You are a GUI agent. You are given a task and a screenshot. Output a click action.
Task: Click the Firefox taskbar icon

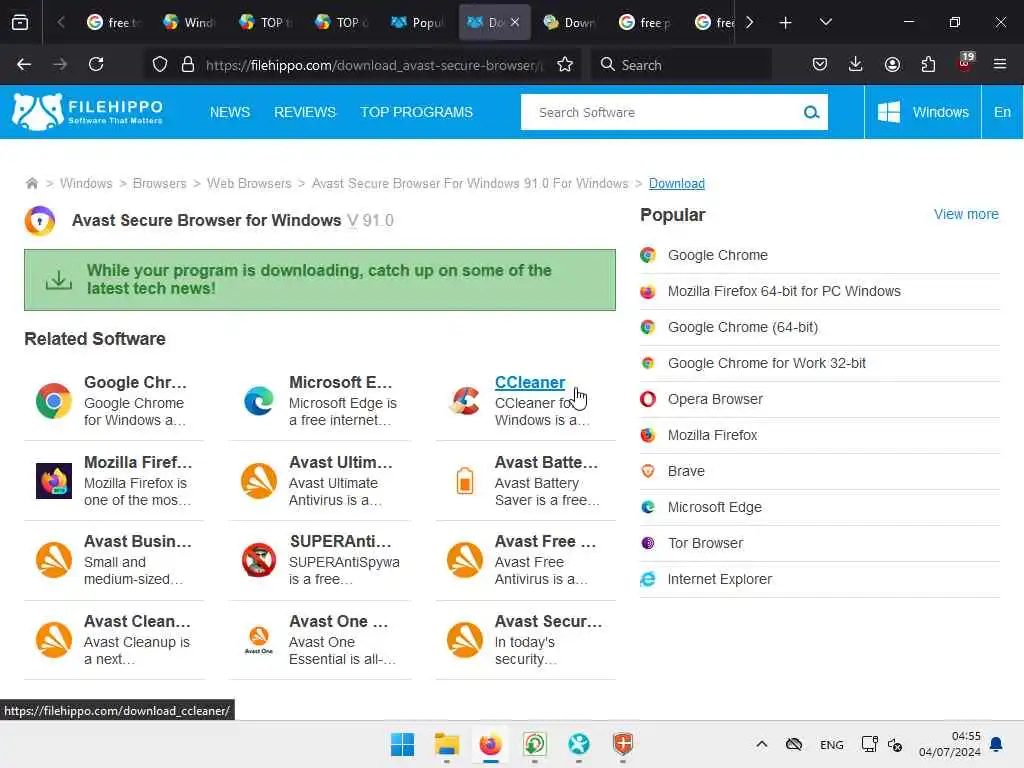[490, 744]
